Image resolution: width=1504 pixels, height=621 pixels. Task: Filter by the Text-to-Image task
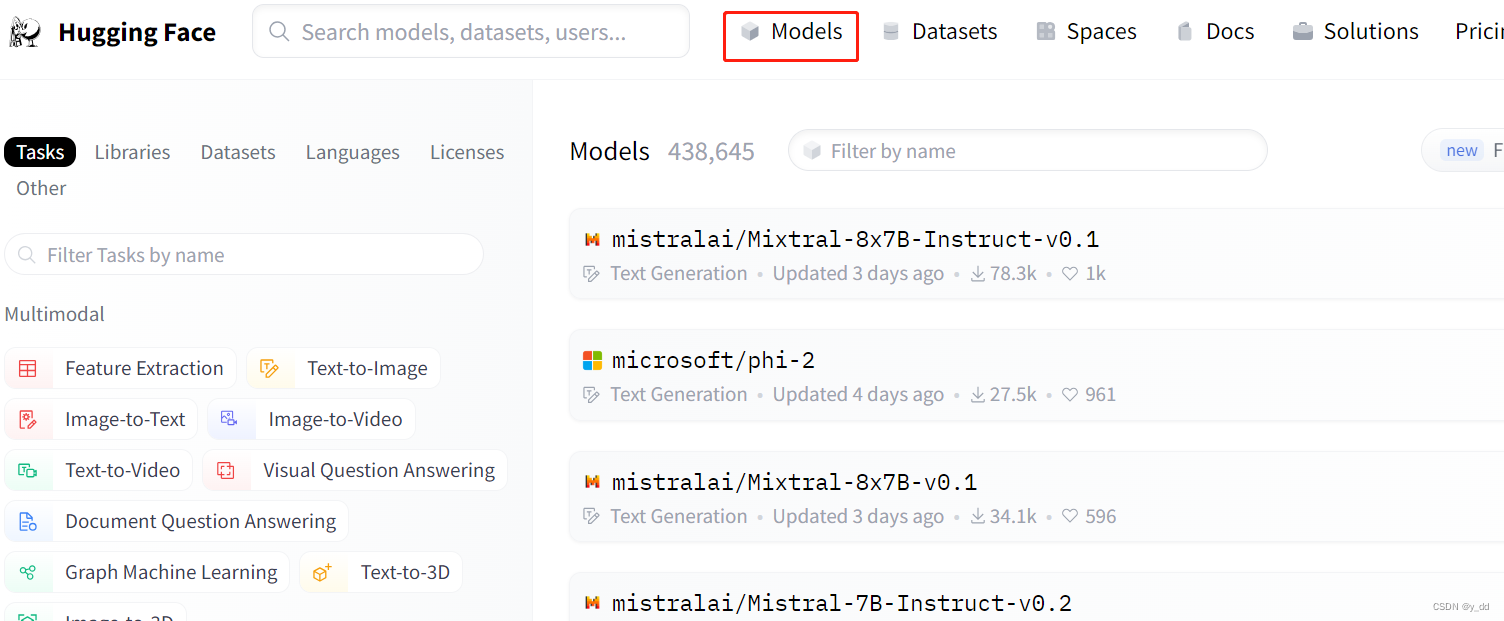[x=343, y=369]
